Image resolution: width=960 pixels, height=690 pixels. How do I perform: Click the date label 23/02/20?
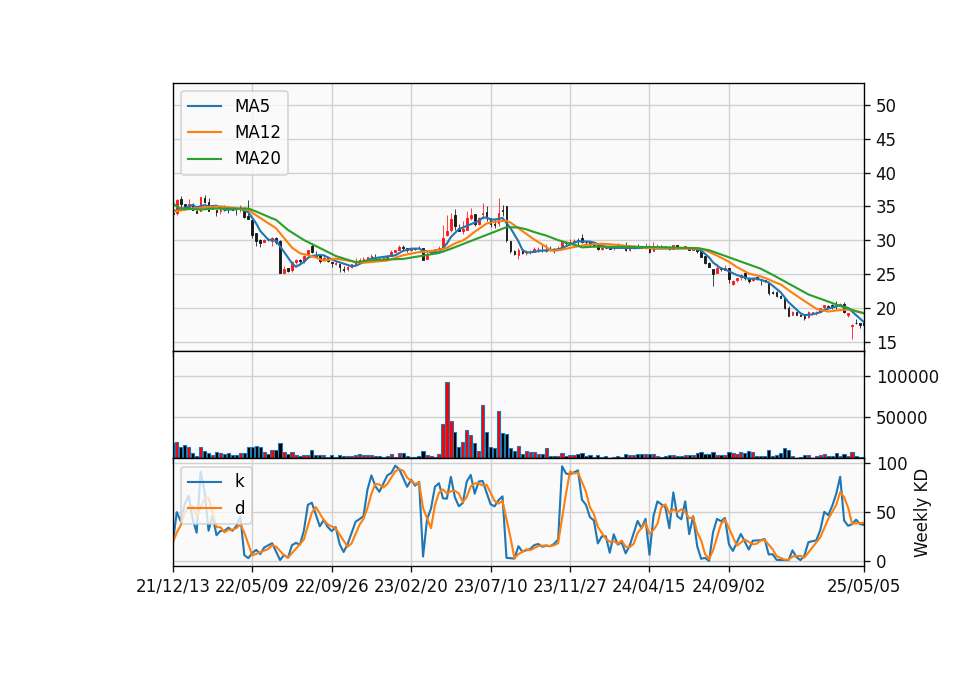pos(411,586)
